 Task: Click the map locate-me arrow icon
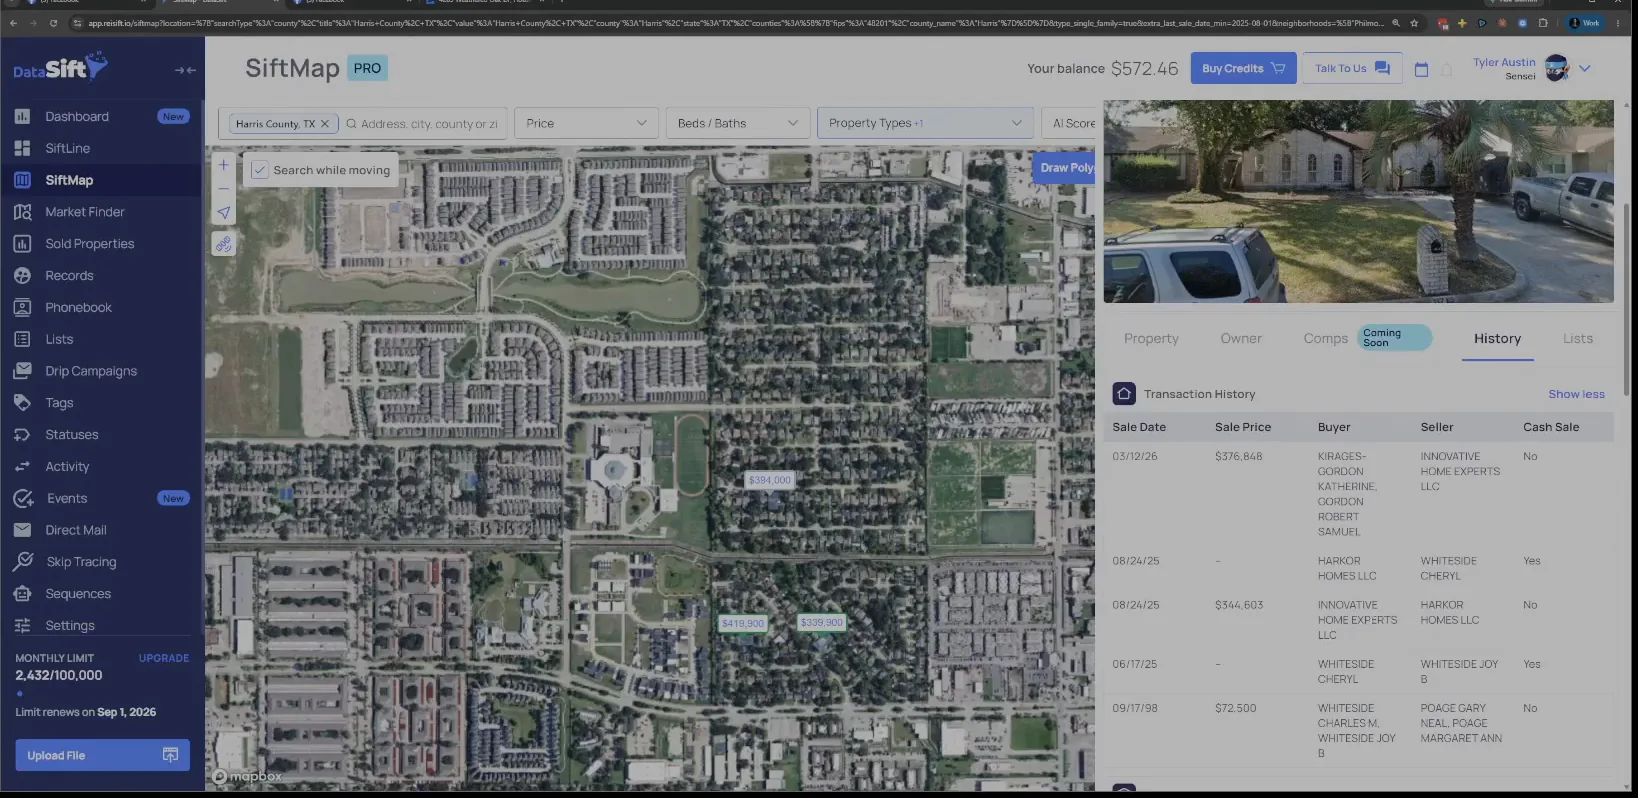point(224,212)
